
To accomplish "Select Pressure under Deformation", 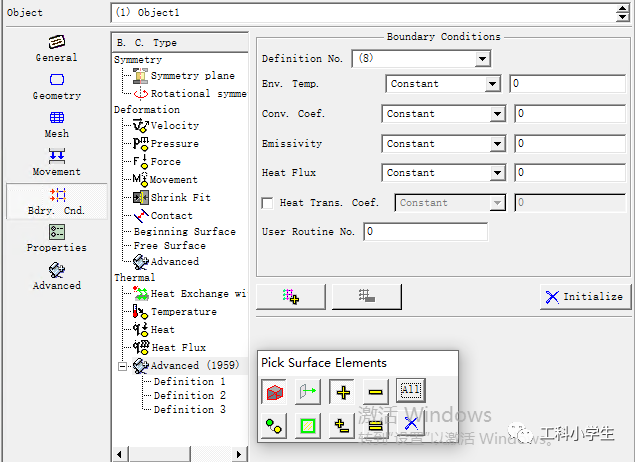I will (x=166, y=143).
